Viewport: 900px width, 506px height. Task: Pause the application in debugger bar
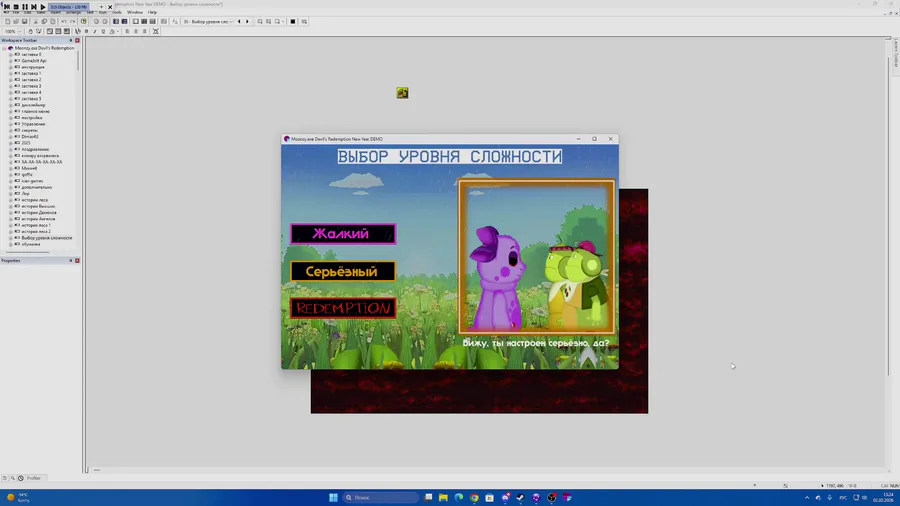click(25, 7)
